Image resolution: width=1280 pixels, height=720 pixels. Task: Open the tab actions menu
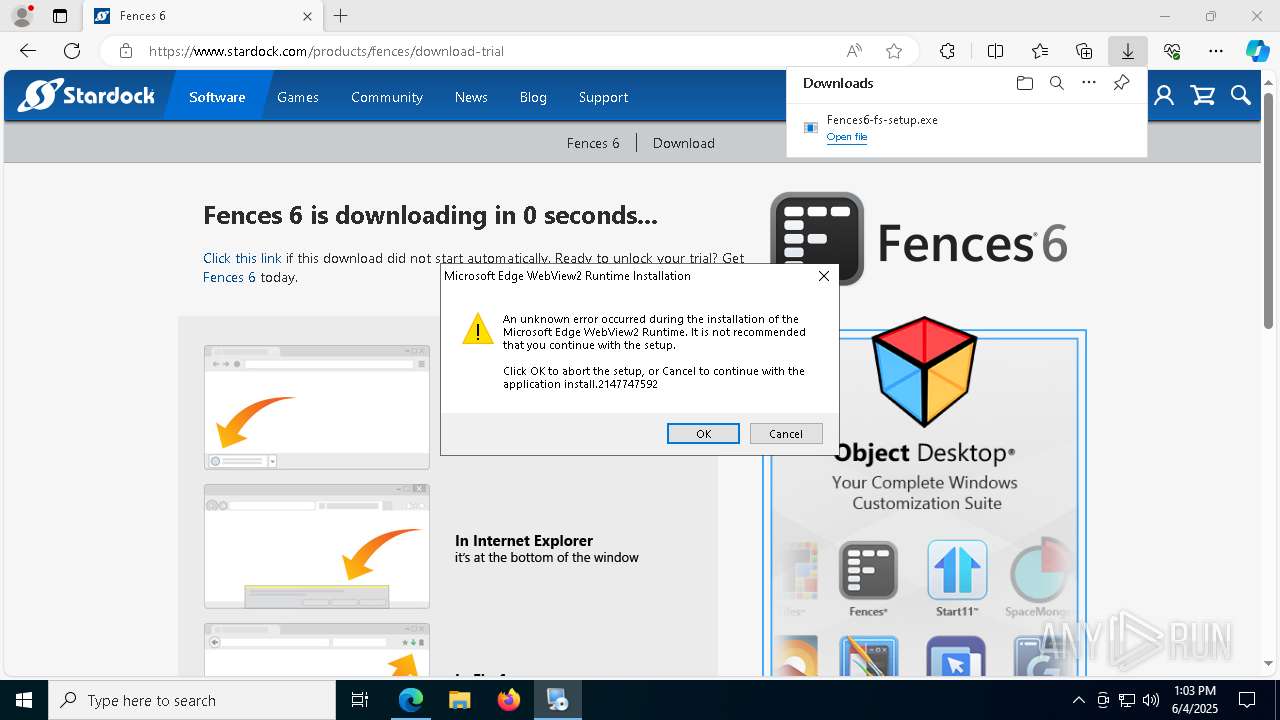pos(60,16)
